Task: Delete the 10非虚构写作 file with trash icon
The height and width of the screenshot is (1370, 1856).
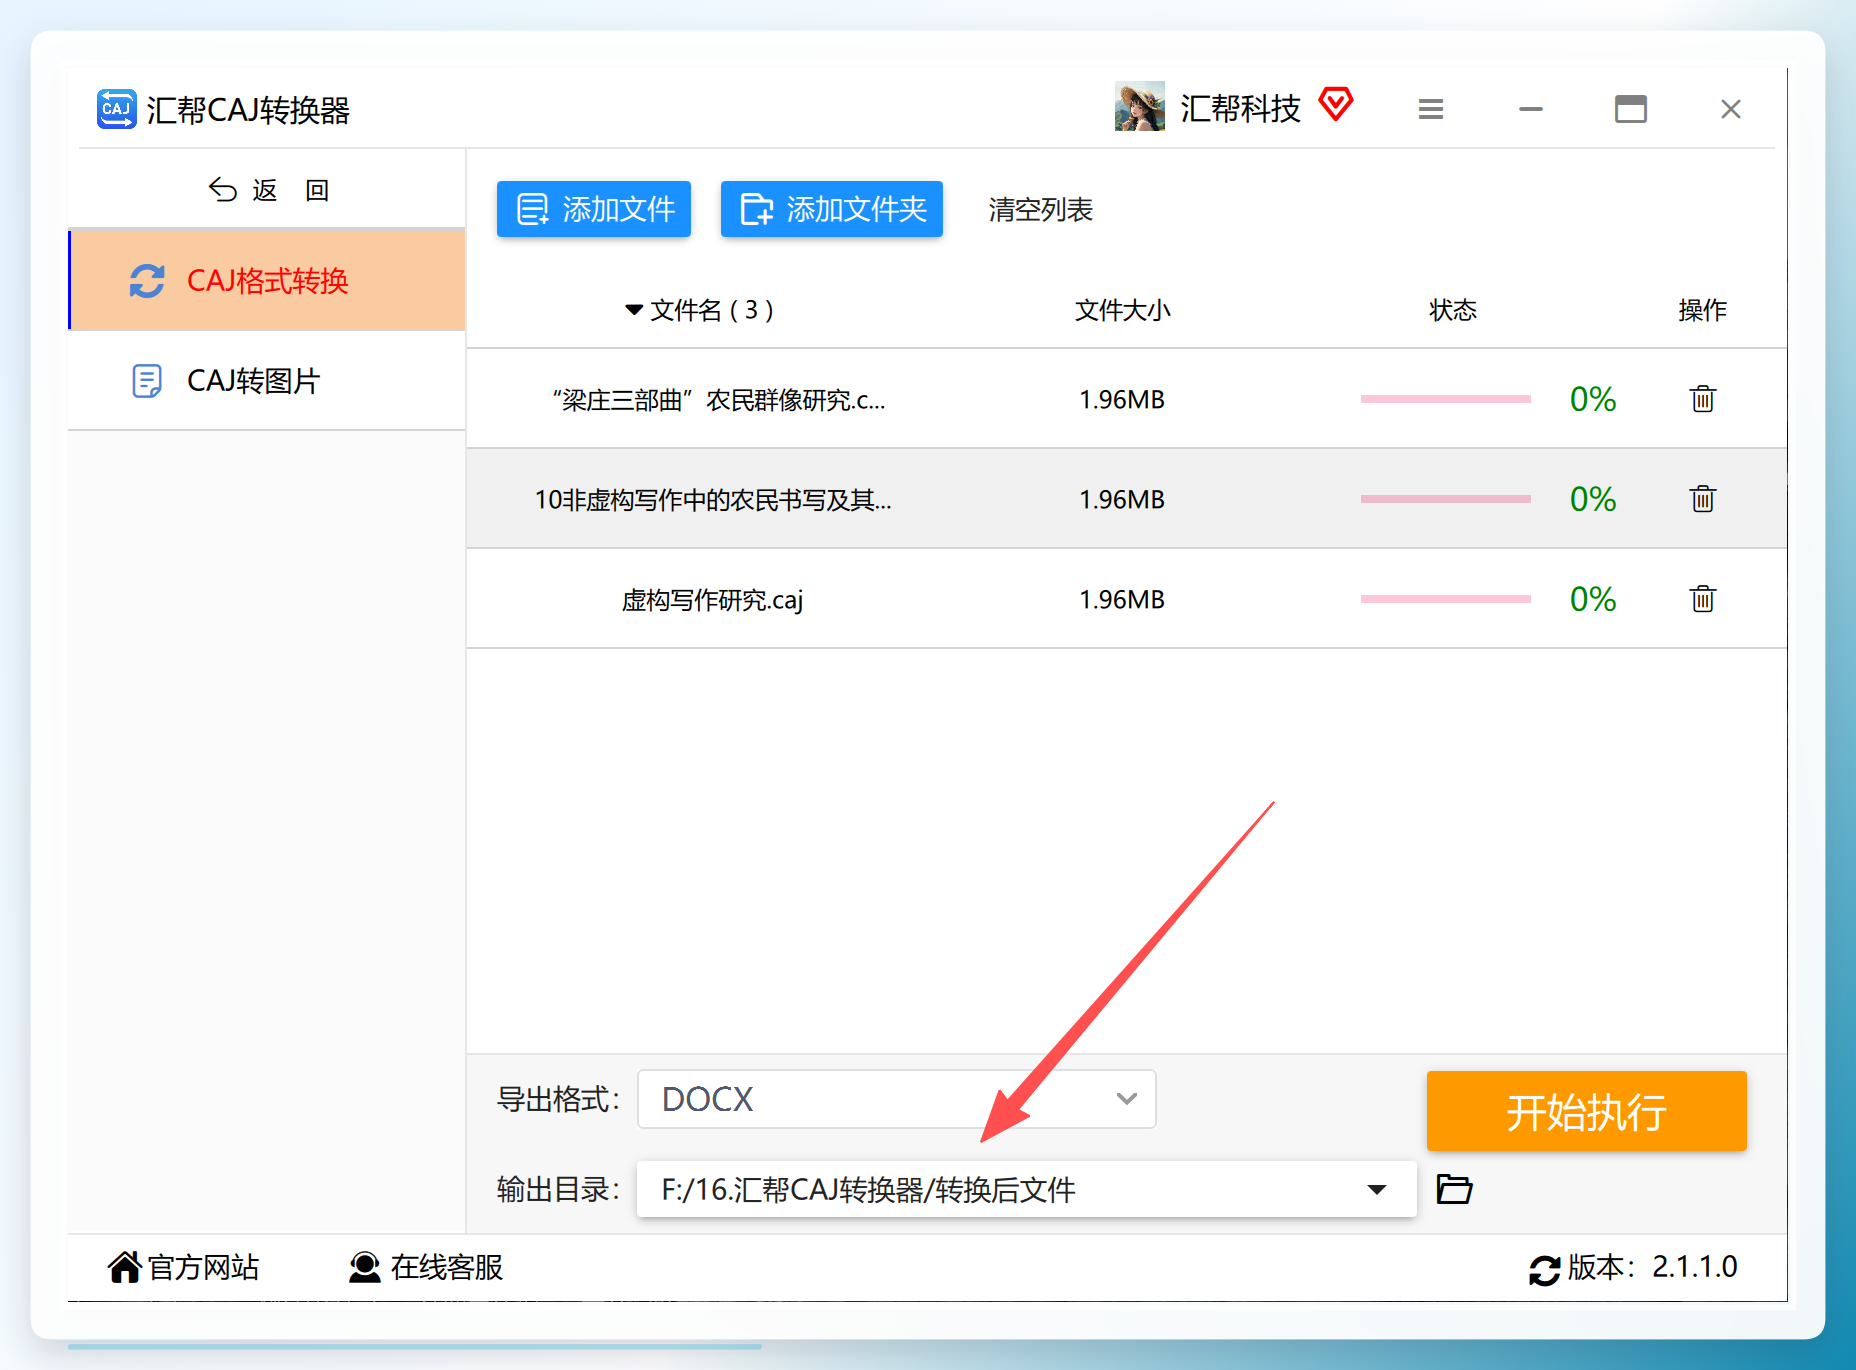Action: (1703, 499)
